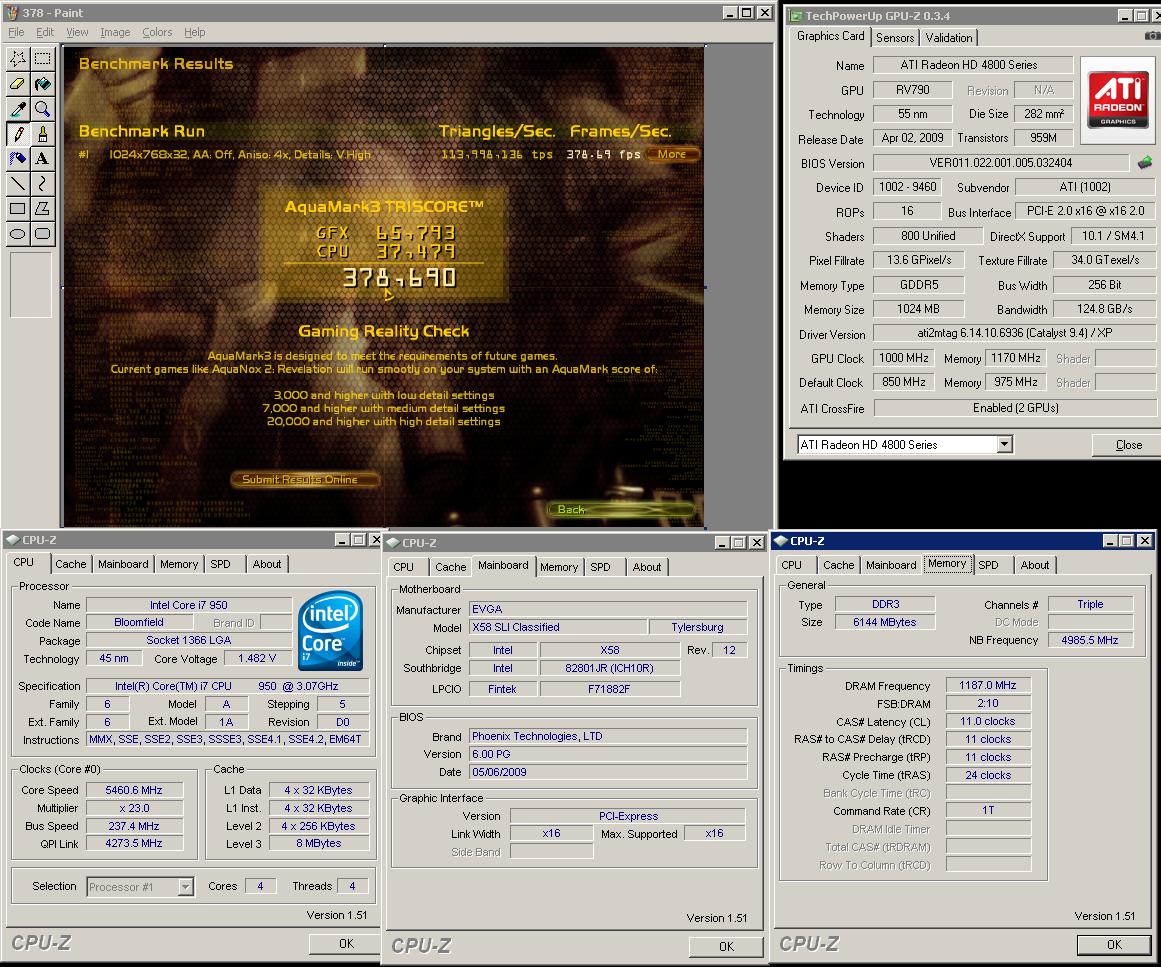Choose the Eraser tool in Paint

pos(18,84)
